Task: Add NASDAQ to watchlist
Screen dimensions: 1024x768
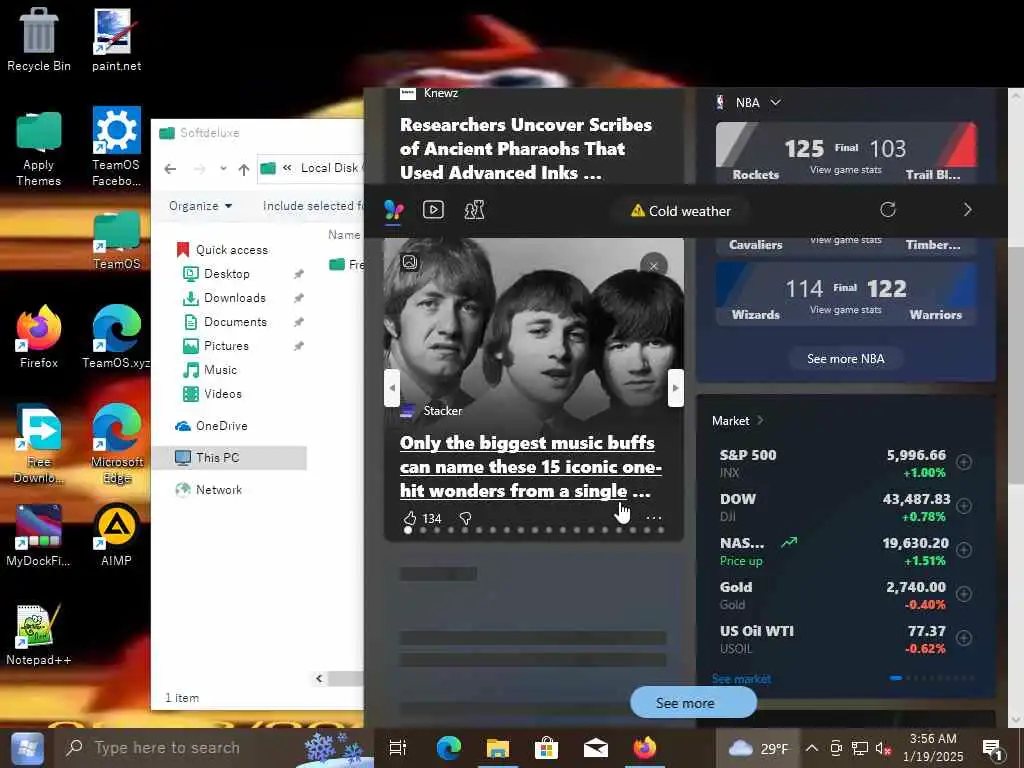Action: tap(964, 550)
